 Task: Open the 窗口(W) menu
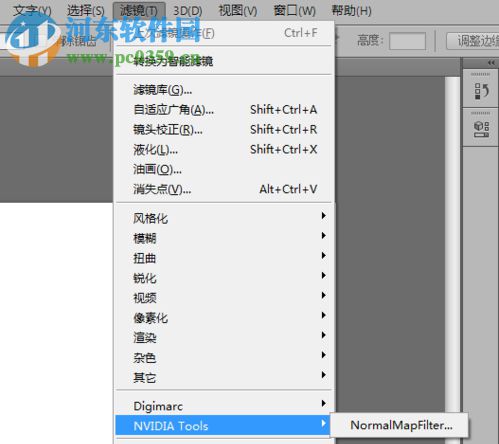[x=294, y=11]
